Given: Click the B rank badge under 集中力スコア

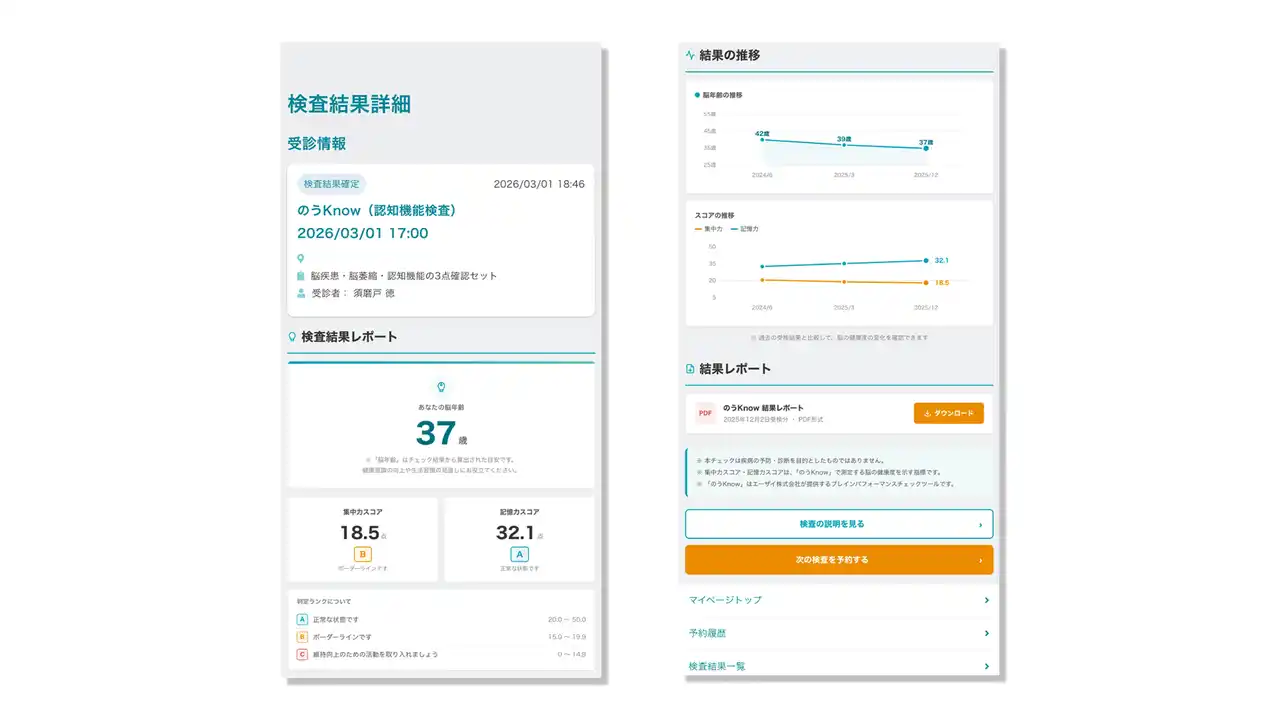Looking at the screenshot, I should 362,554.
